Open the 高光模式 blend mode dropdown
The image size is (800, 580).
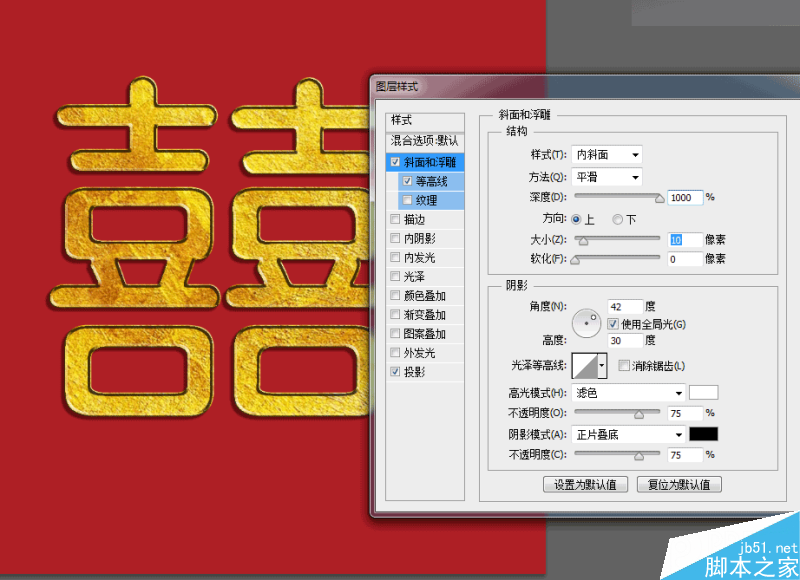click(x=627, y=392)
